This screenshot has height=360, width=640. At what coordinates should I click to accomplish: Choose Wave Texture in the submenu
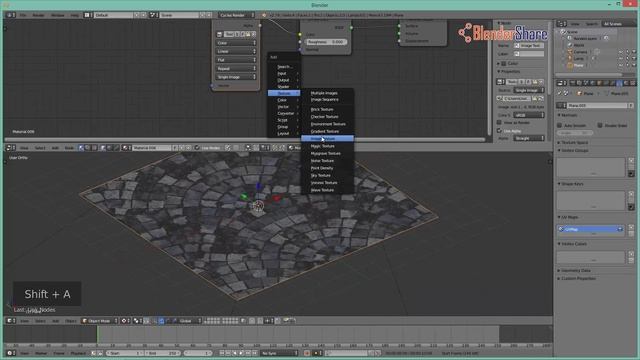pyautogui.click(x=327, y=190)
